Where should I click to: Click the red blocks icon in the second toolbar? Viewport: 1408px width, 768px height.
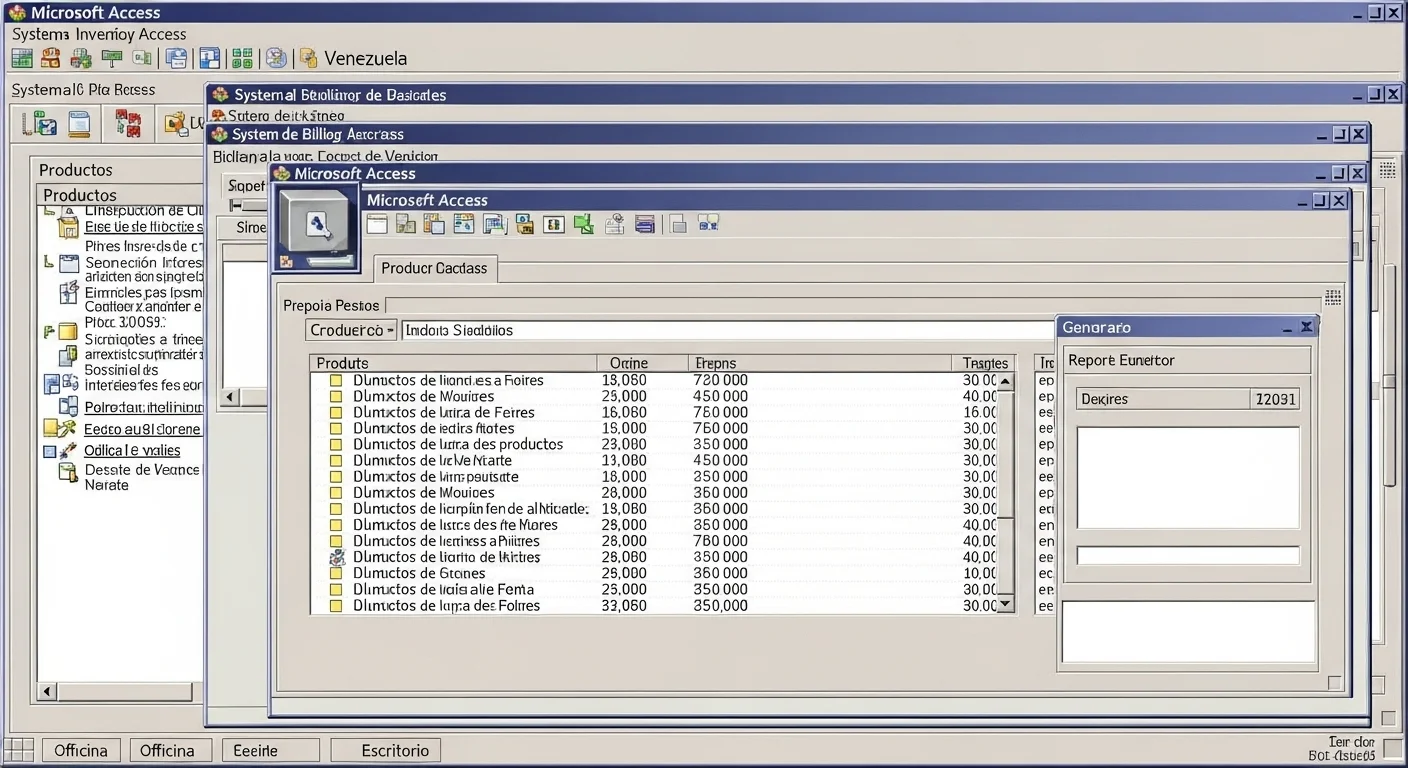click(x=128, y=124)
